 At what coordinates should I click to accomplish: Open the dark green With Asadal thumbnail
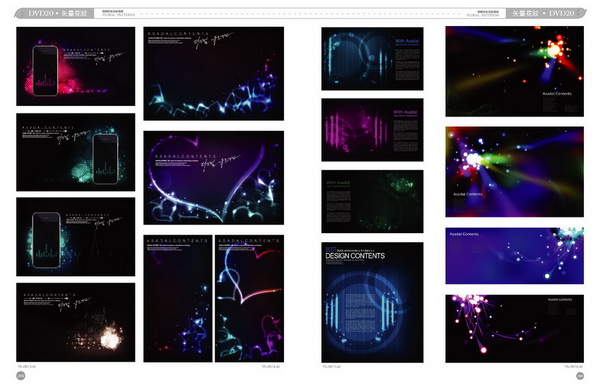click(372, 201)
